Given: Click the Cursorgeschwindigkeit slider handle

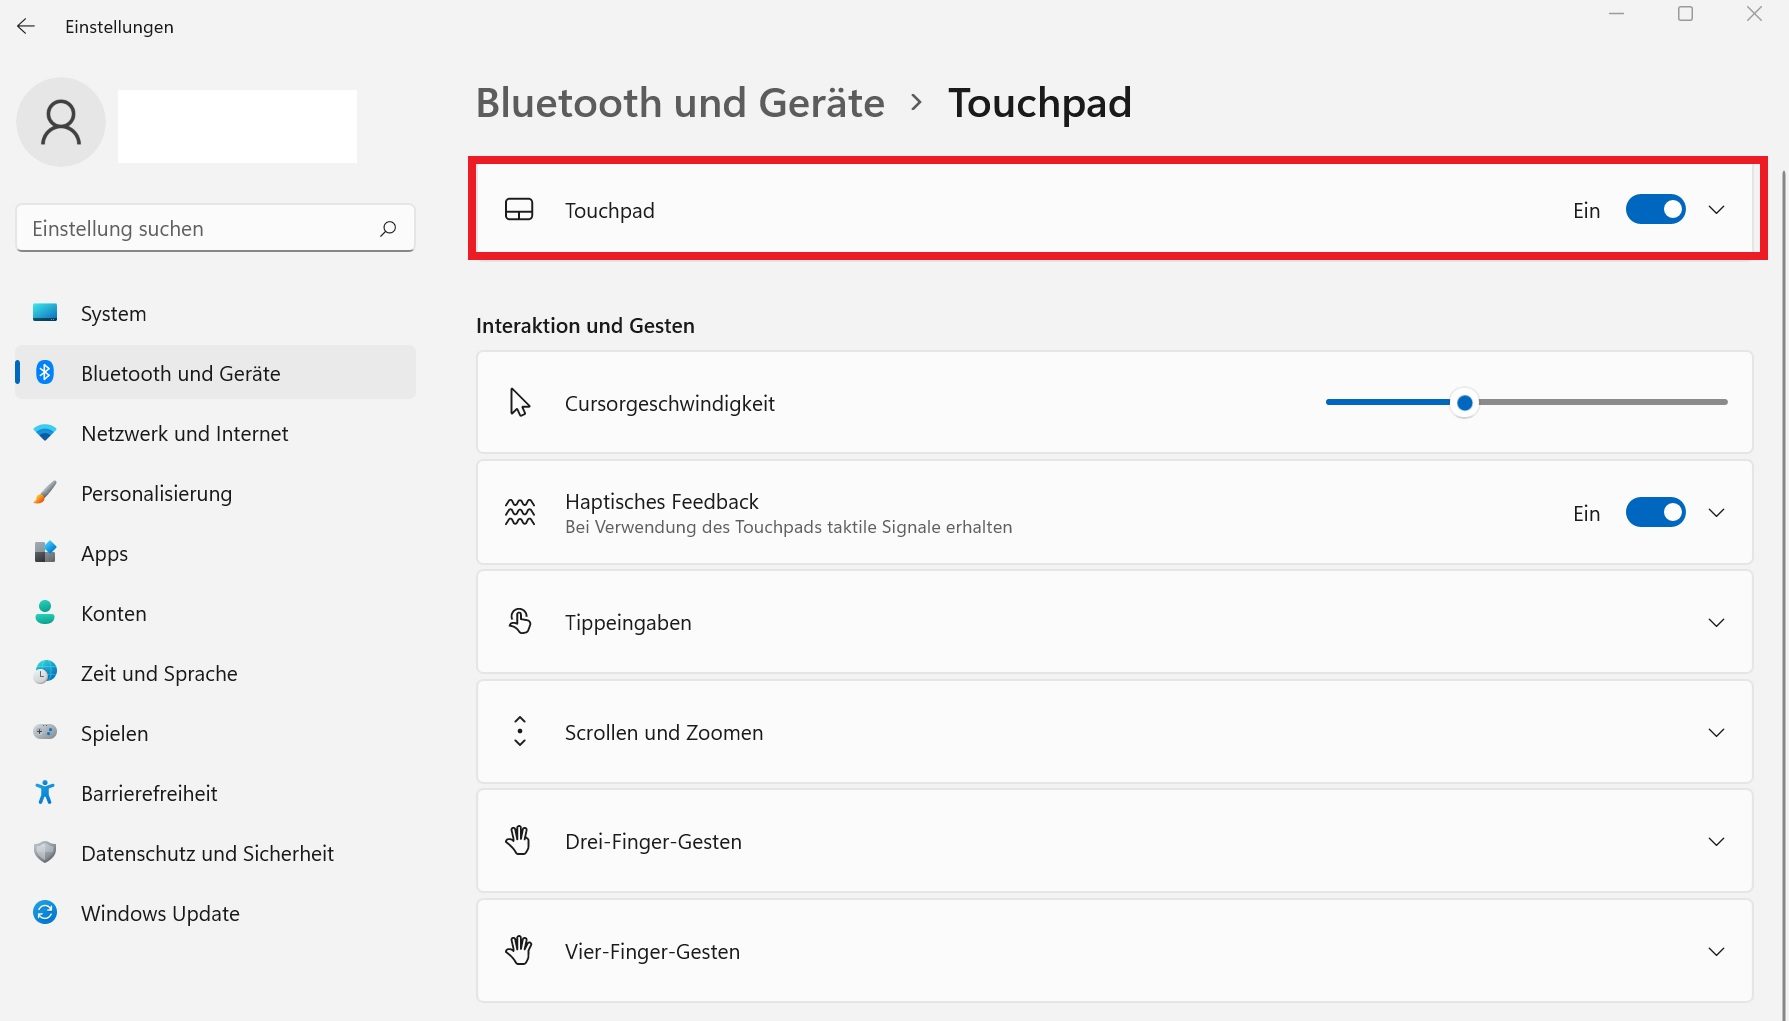Looking at the screenshot, I should 1465,403.
